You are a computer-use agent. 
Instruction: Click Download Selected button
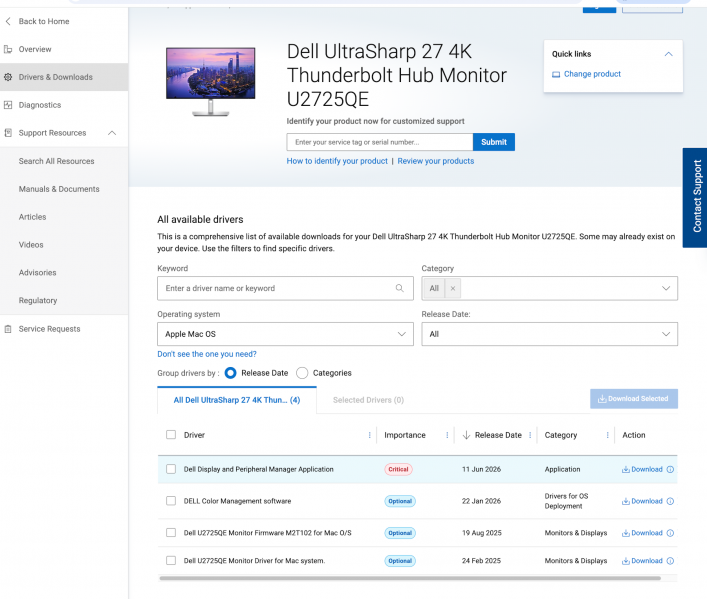tap(634, 399)
